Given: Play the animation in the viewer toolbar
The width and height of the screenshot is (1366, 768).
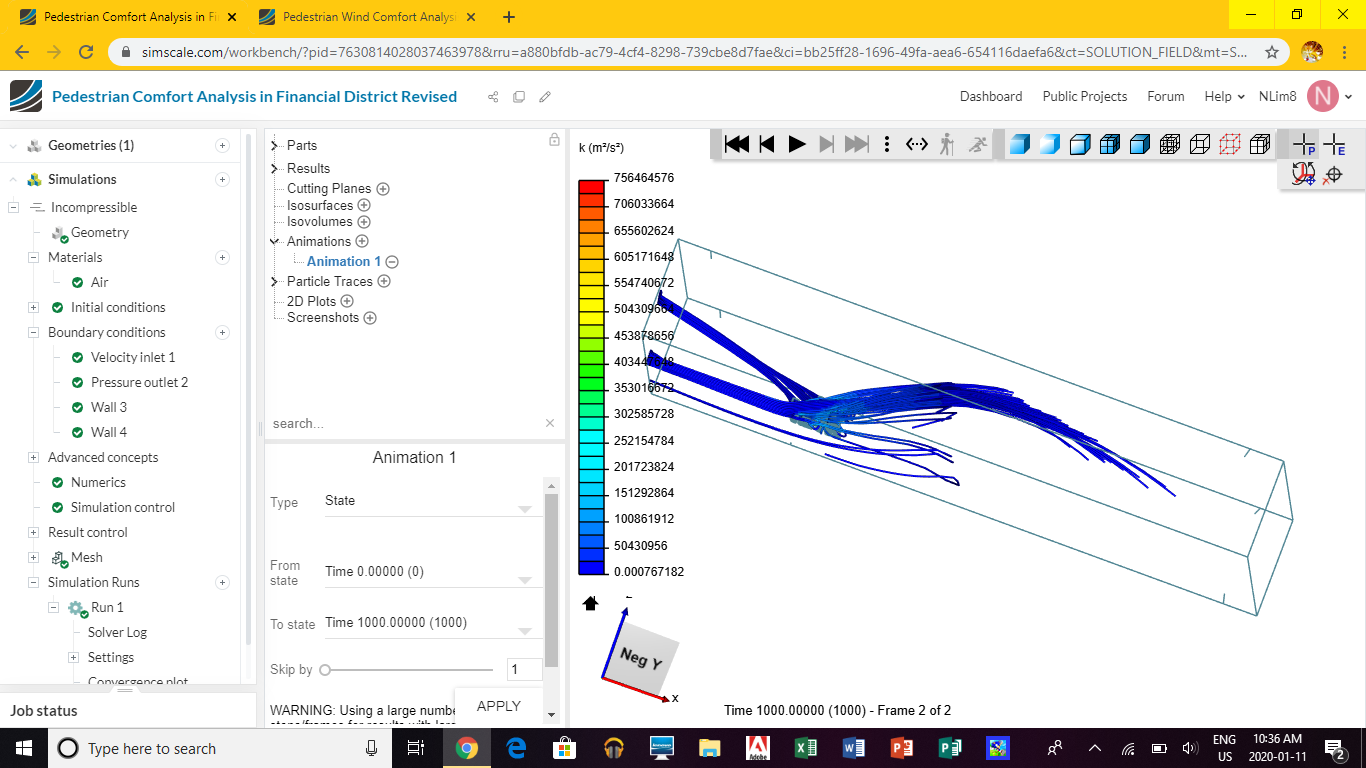Looking at the screenshot, I should [x=797, y=144].
